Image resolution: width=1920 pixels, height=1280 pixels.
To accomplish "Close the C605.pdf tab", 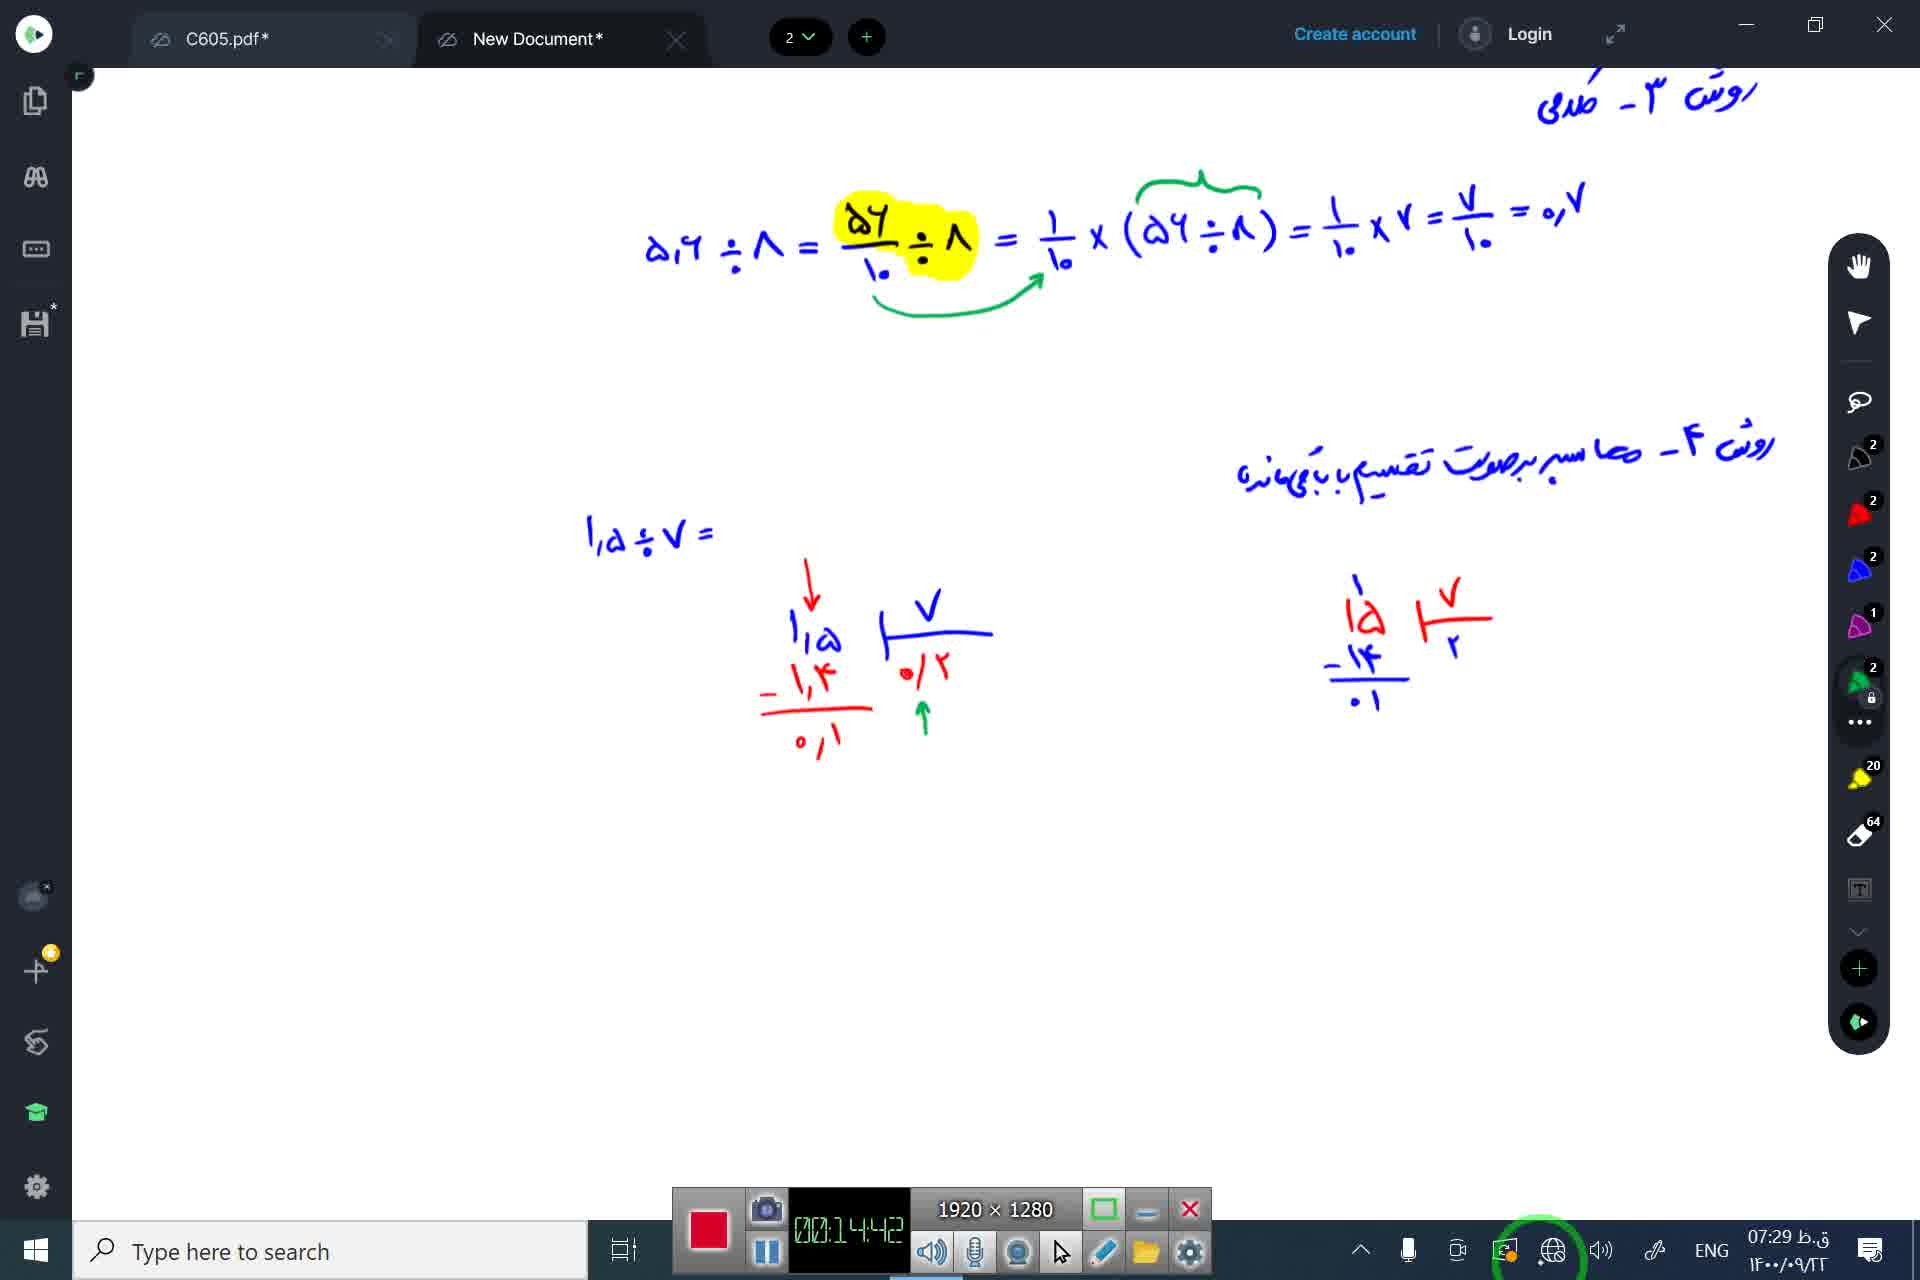I will pyautogui.click(x=387, y=40).
